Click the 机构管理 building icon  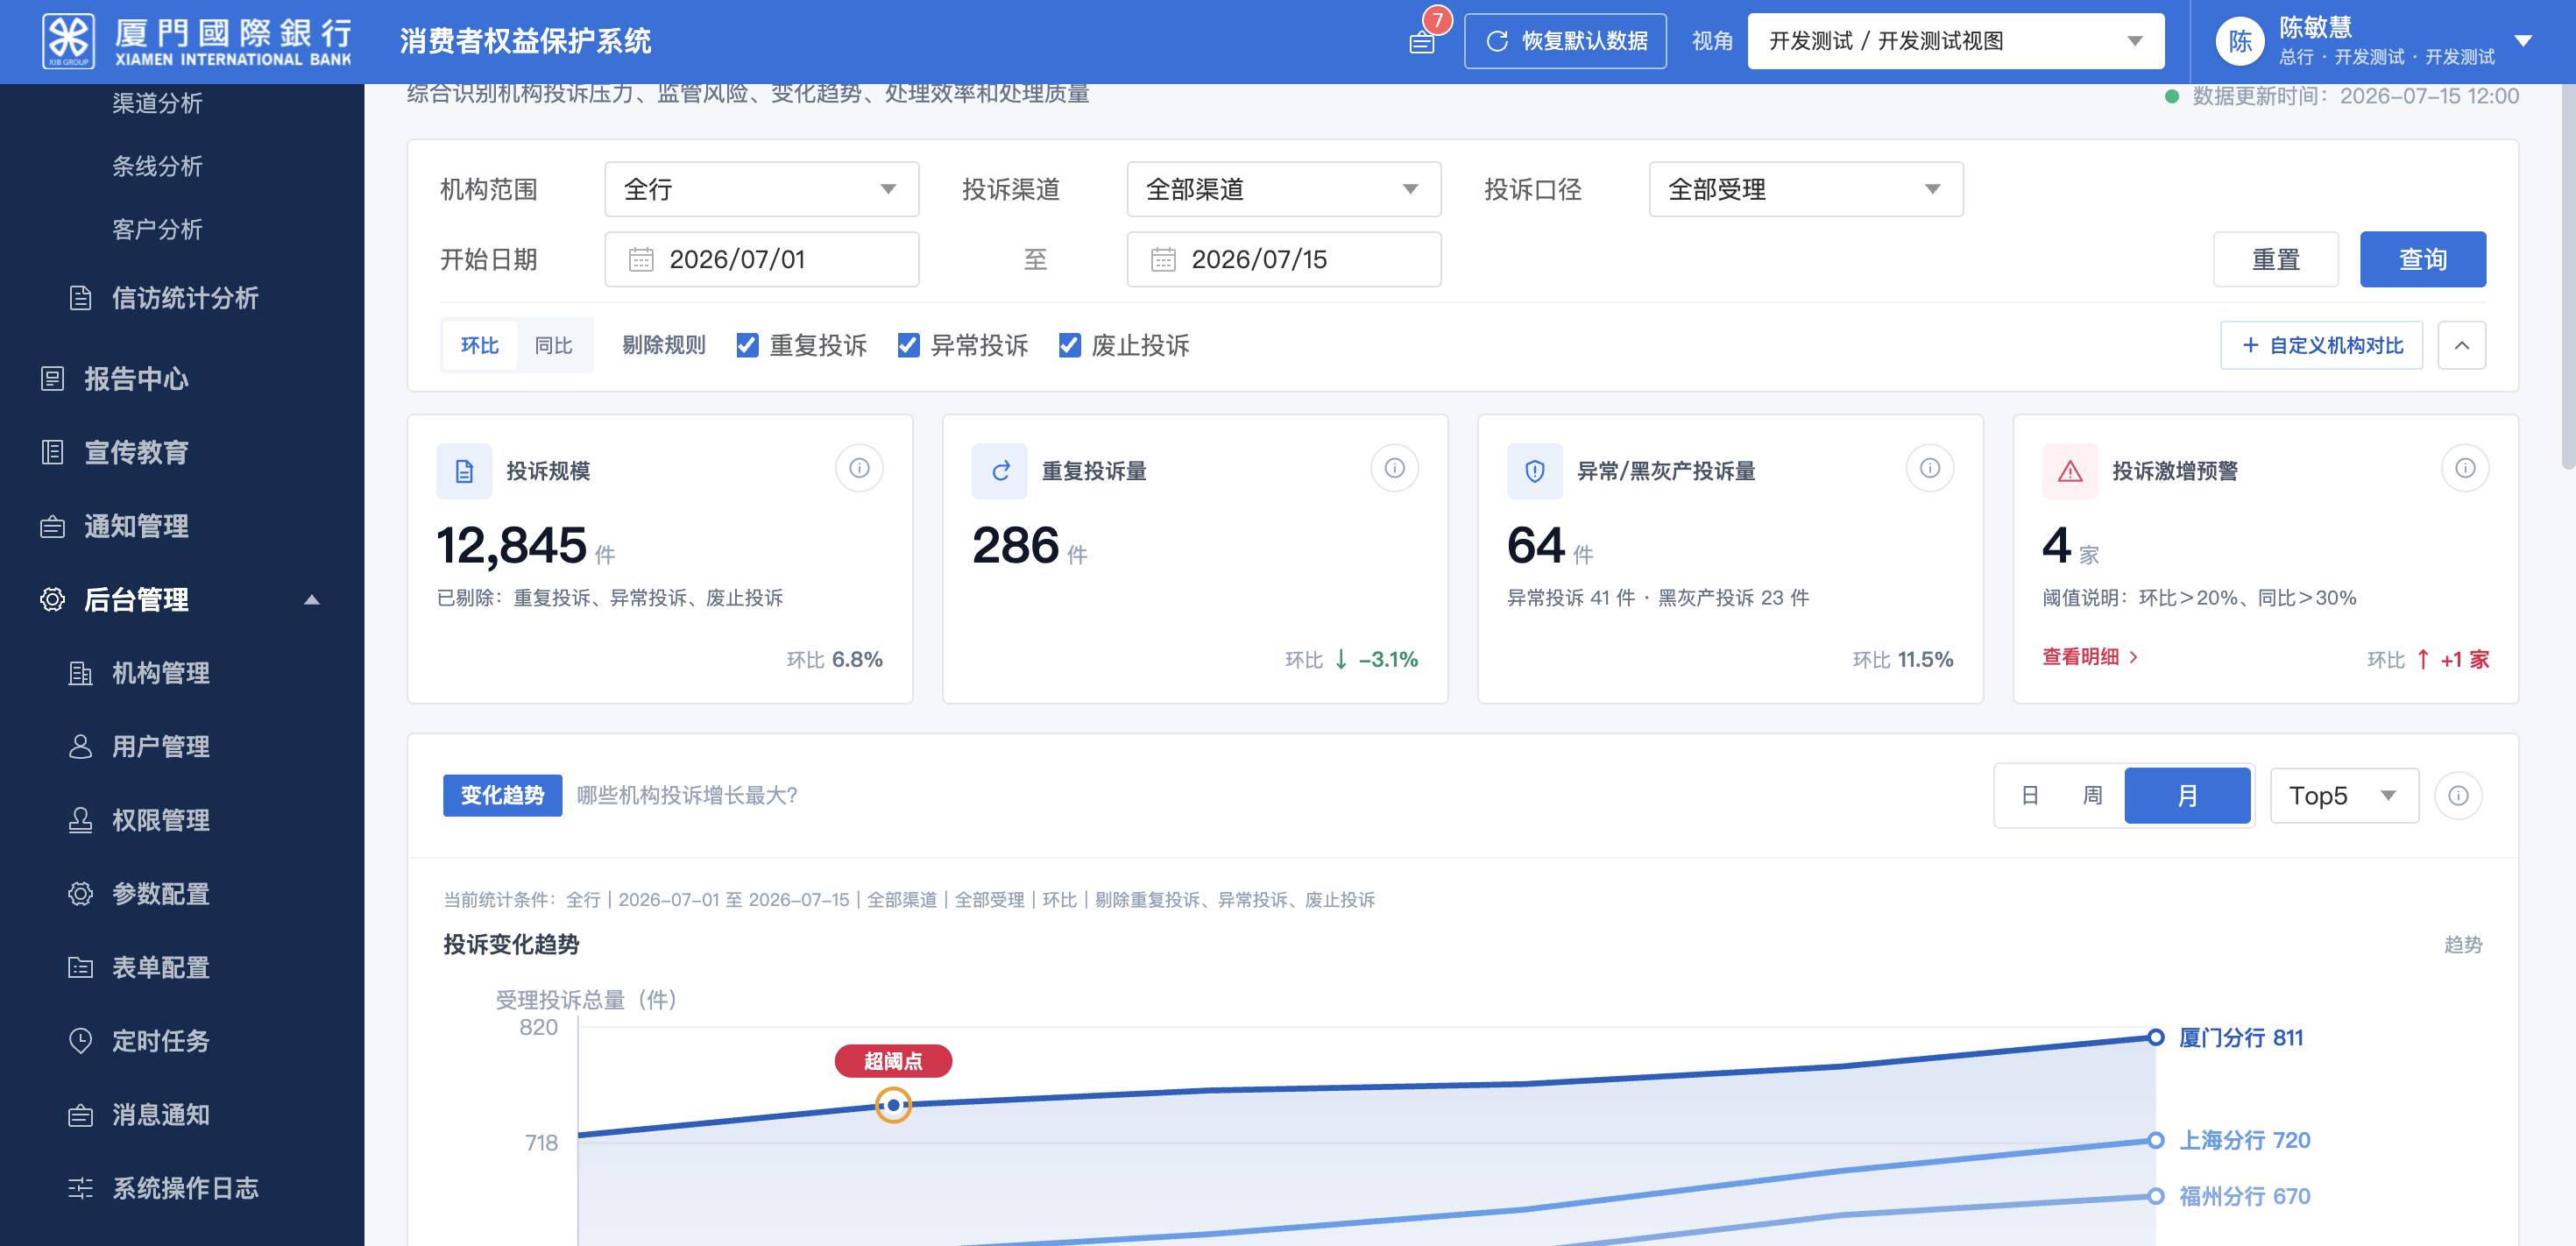click(x=80, y=673)
